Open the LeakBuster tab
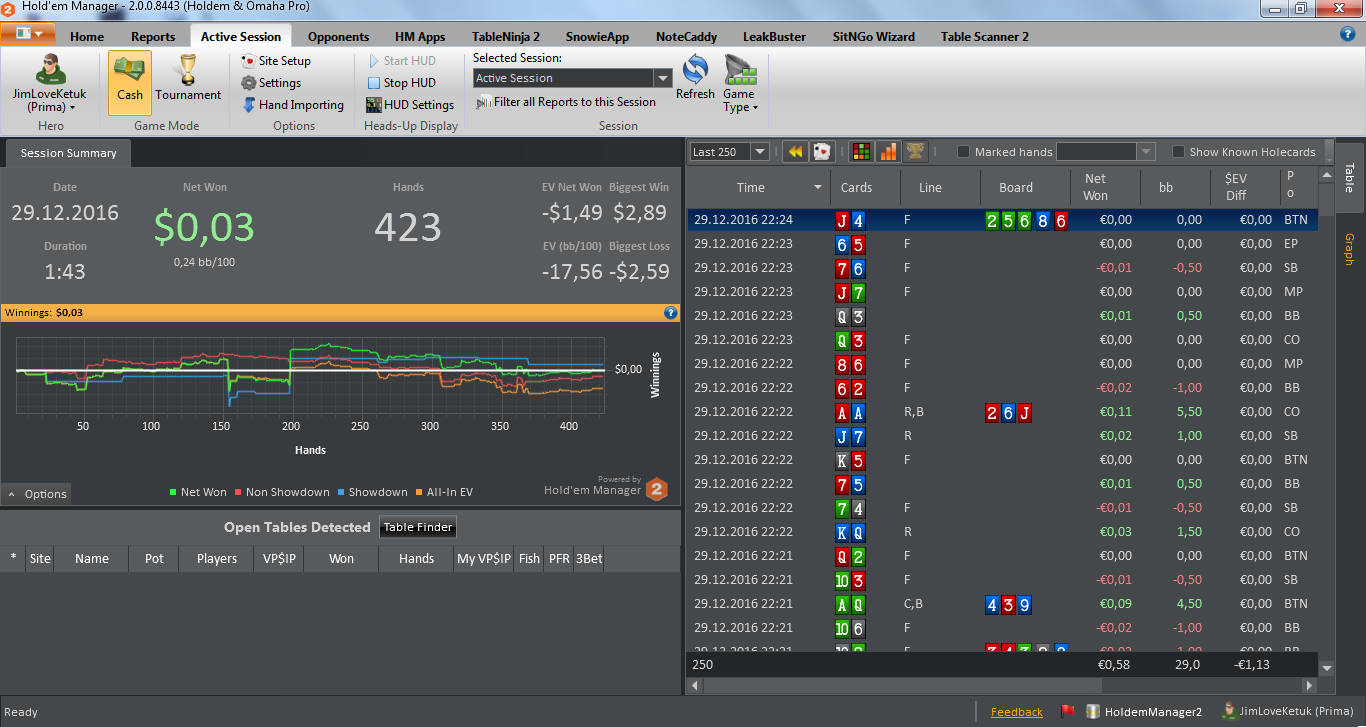The height and width of the screenshot is (727, 1366). click(774, 36)
